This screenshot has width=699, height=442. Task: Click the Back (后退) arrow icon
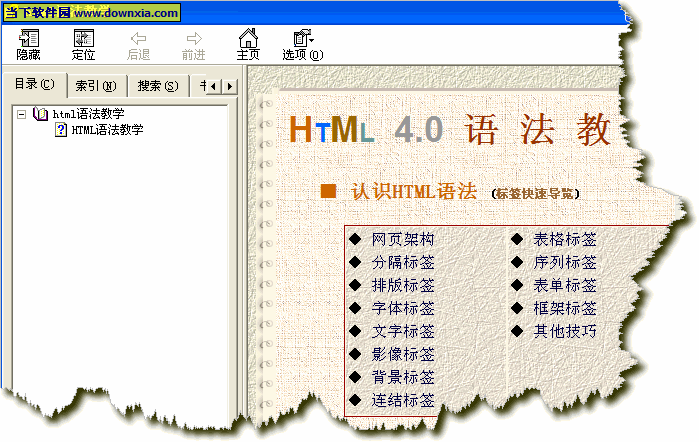tap(138, 38)
